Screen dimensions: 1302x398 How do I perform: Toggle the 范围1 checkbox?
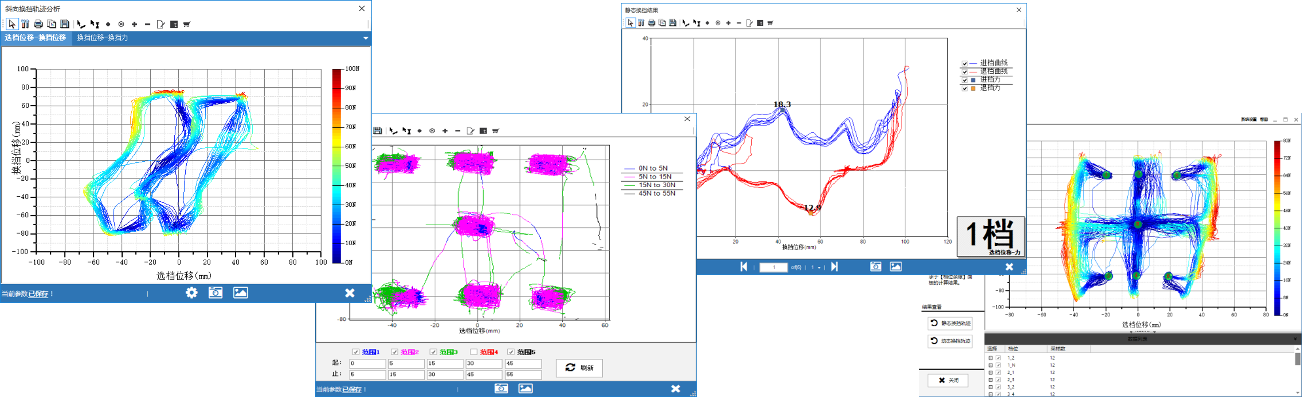[x=356, y=351]
